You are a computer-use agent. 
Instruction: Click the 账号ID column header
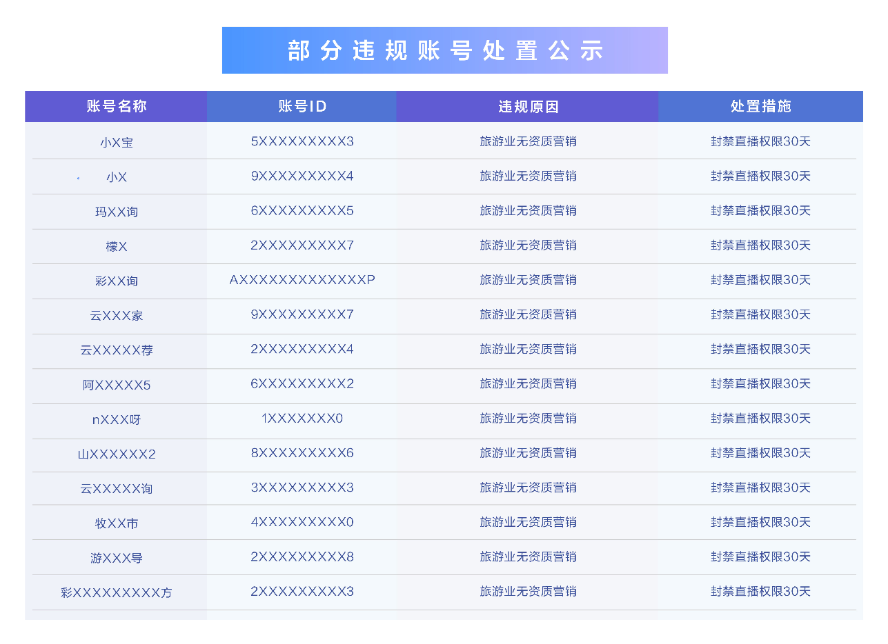click(301, 106)
